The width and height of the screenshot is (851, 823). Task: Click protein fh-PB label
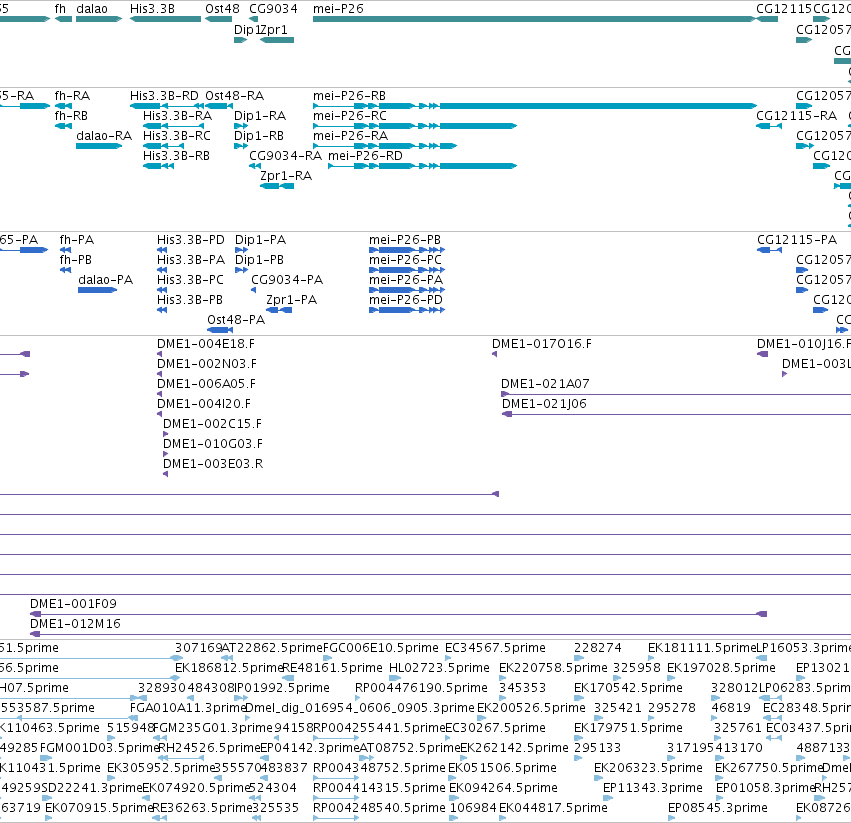tap(75, 260)
